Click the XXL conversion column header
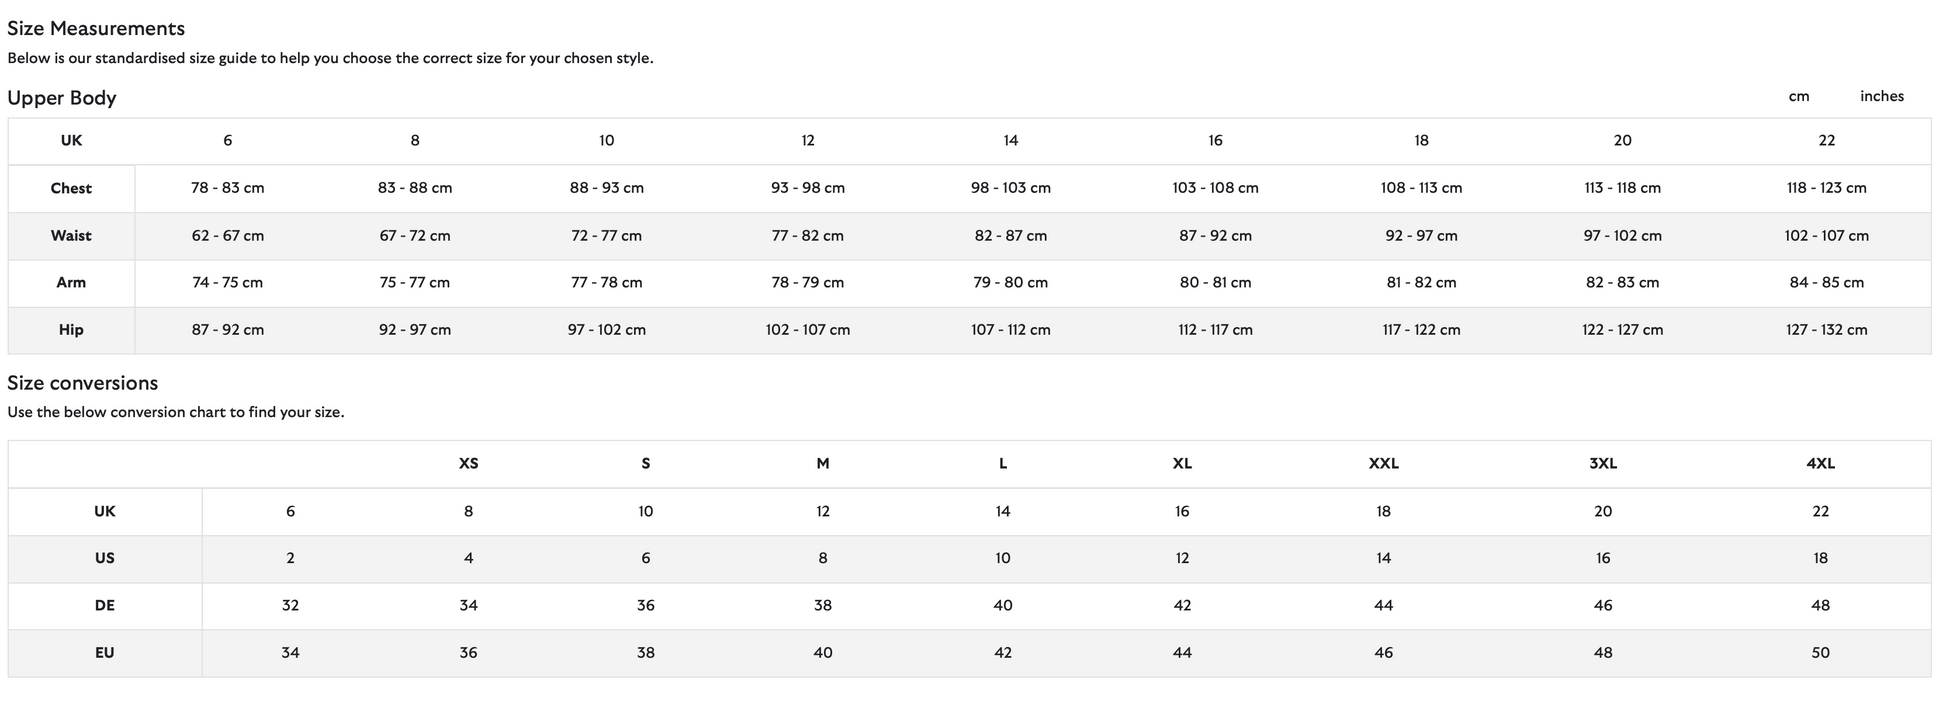 coord(1383,463)
